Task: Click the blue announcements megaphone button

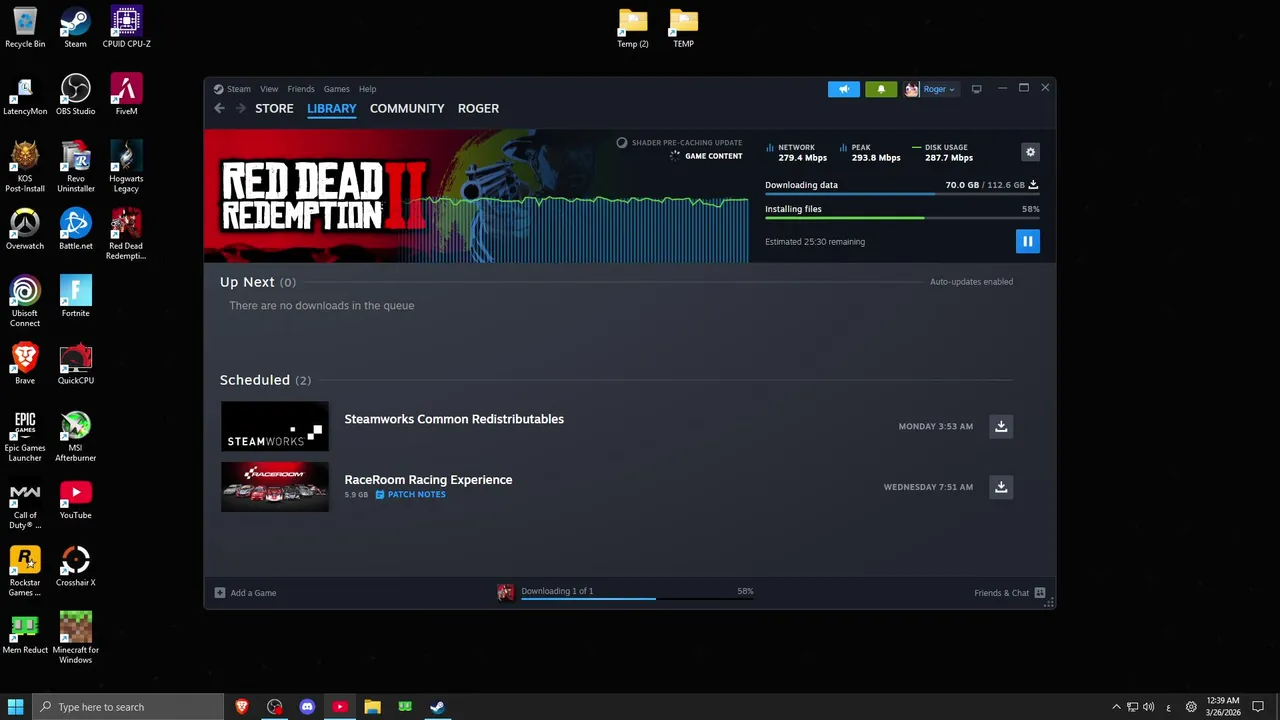Action: coord(843,89)
